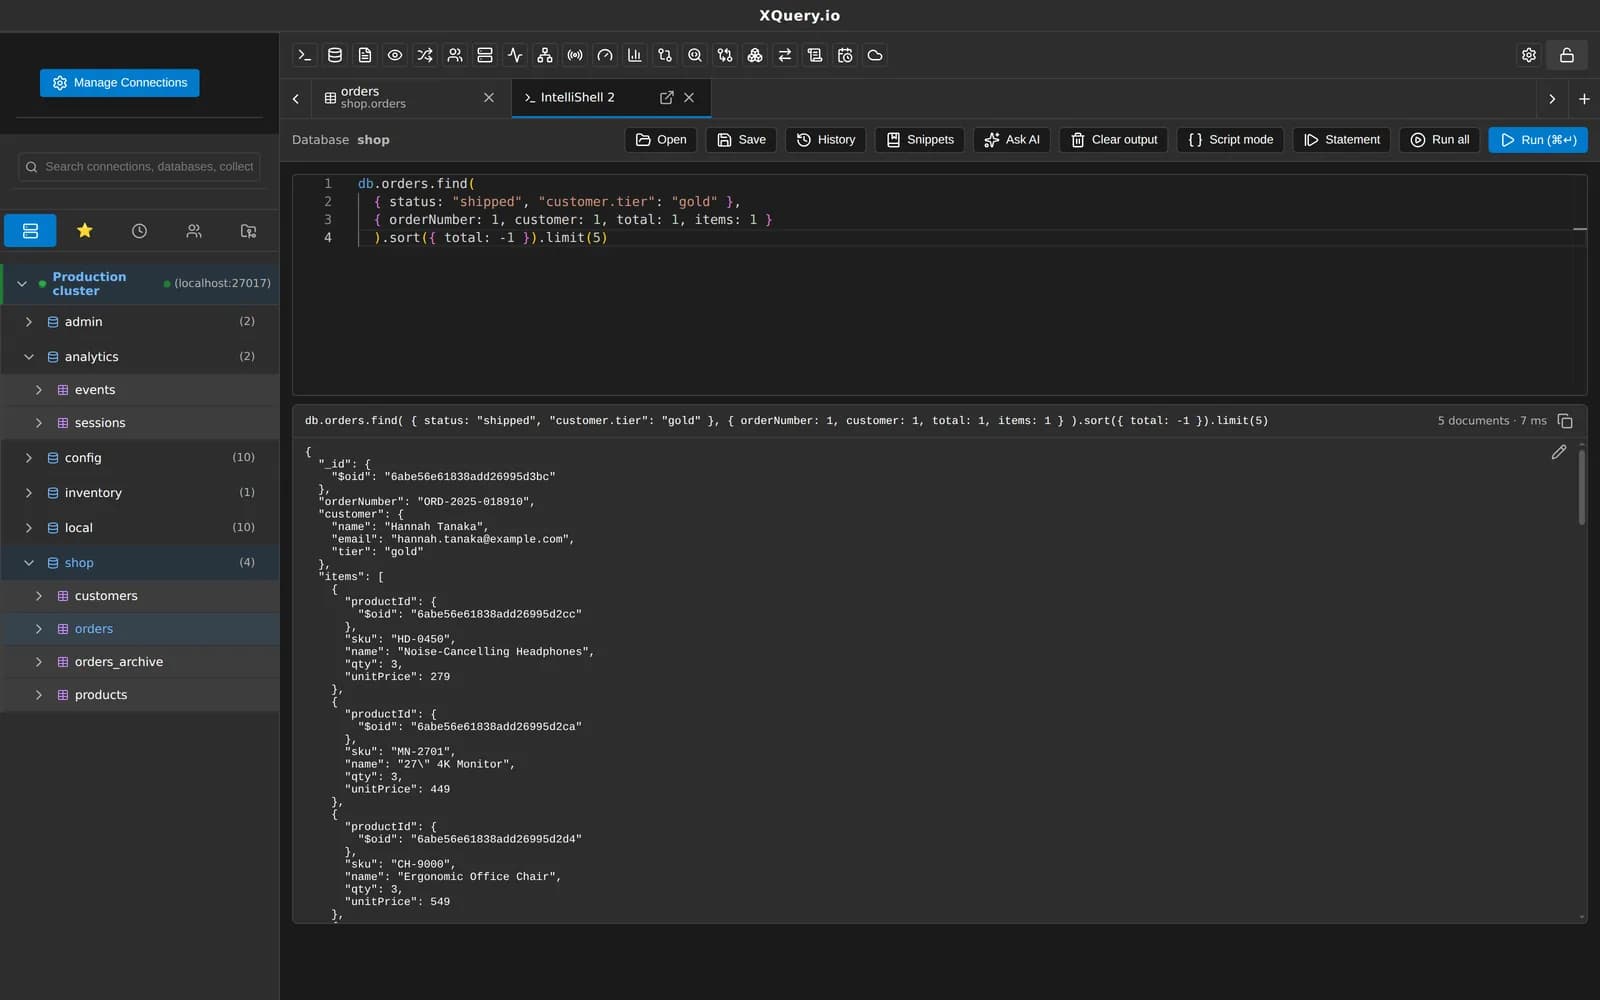Click the pencil edit icon in results
The image size is (1600, 1000).
click(1559, 452)
